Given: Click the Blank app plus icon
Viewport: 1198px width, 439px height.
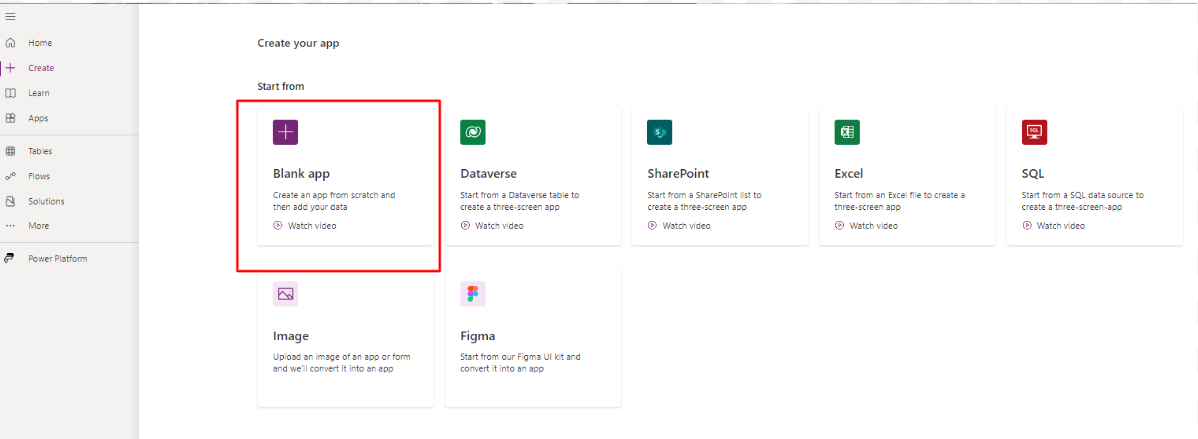Looking at the screenshot, I should (285, 132).
